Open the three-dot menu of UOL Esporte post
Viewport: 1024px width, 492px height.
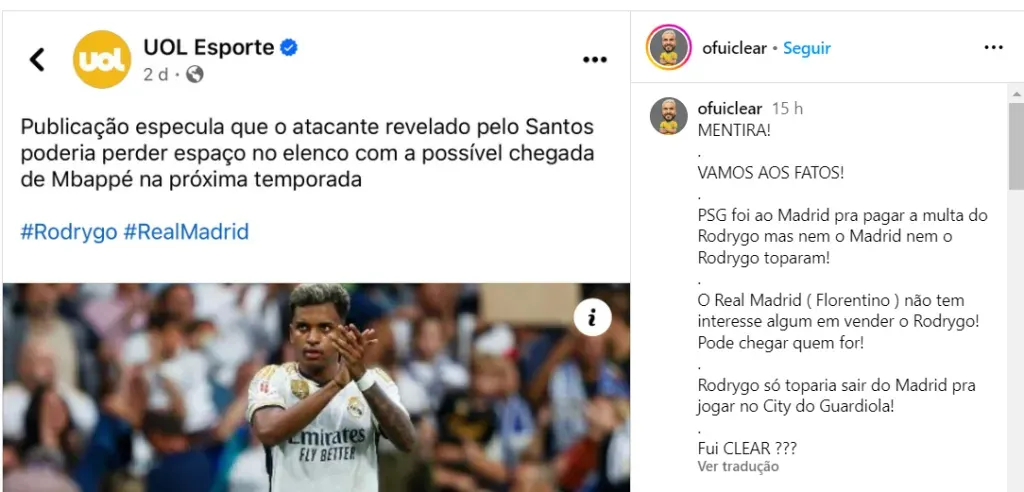coord(594,60)
